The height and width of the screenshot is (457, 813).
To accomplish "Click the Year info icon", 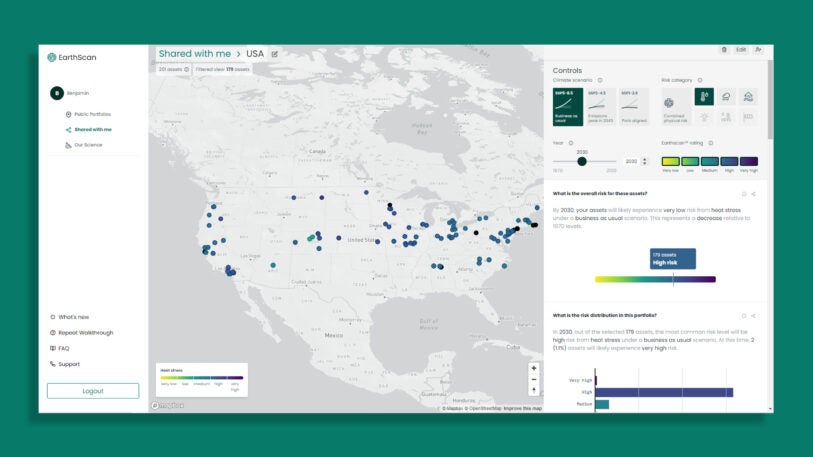I will coord(571,143).
